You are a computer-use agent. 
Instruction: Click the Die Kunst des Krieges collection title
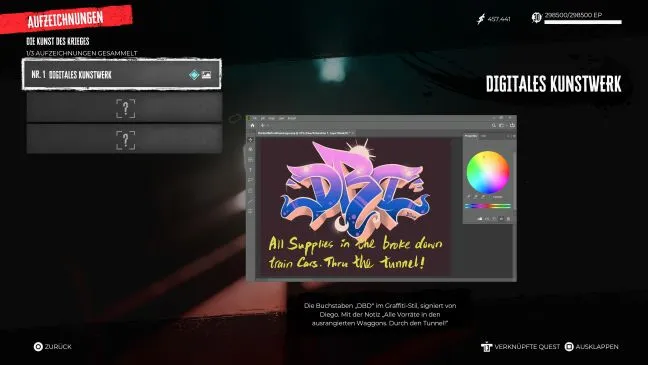(x=57, y=41)
